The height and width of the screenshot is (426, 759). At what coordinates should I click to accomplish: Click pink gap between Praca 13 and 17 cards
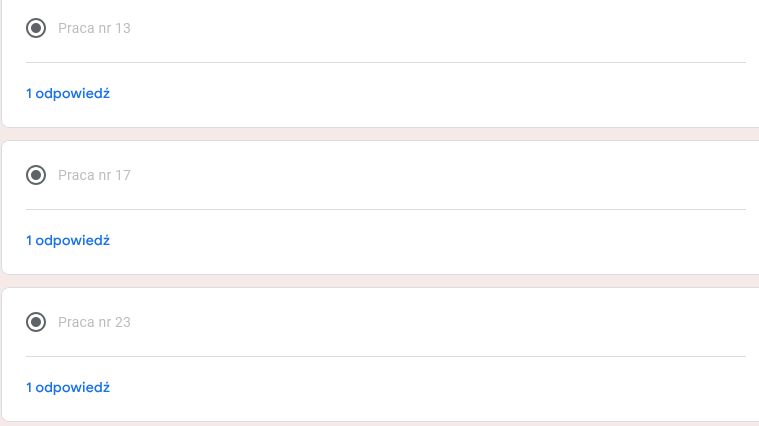click(x=380, y=134)
